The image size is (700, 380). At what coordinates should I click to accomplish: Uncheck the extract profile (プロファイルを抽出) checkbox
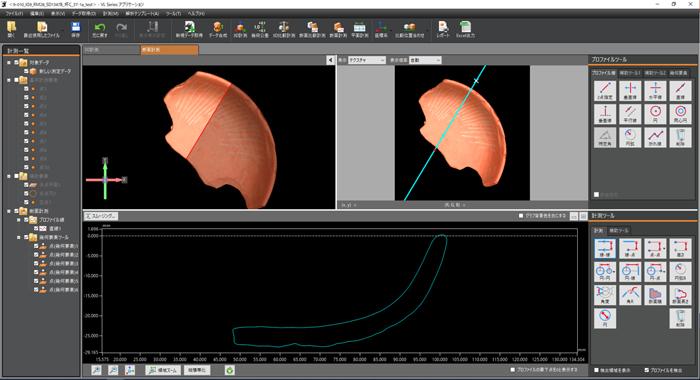pyautogui.click(x=646, y=370)
